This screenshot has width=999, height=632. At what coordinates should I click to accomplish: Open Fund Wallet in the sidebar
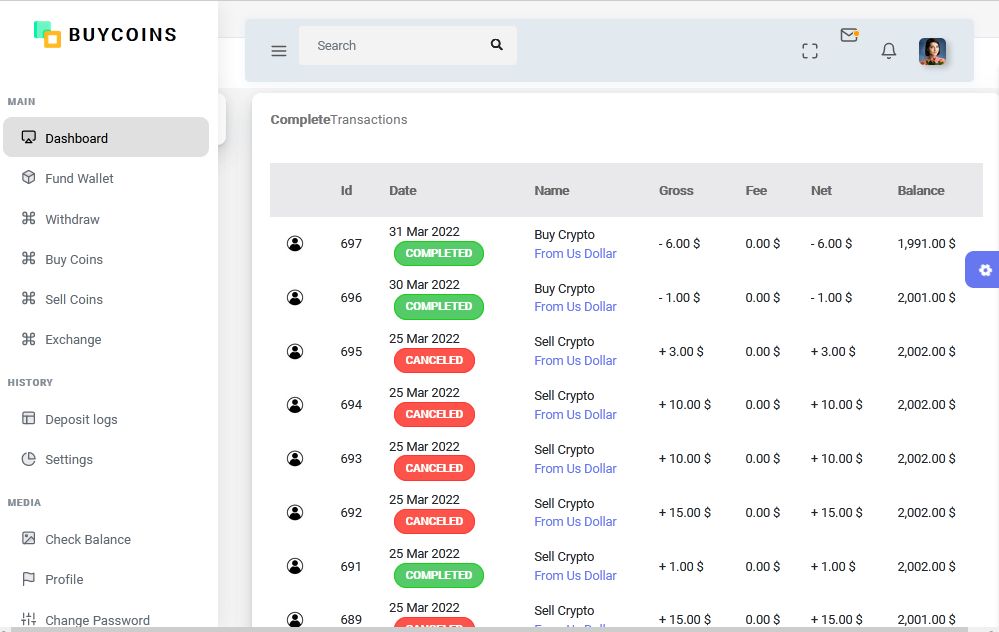79,178
